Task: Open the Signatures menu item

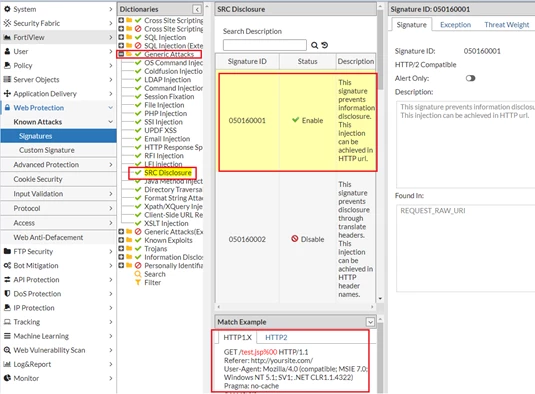Action: coord(58,136)
